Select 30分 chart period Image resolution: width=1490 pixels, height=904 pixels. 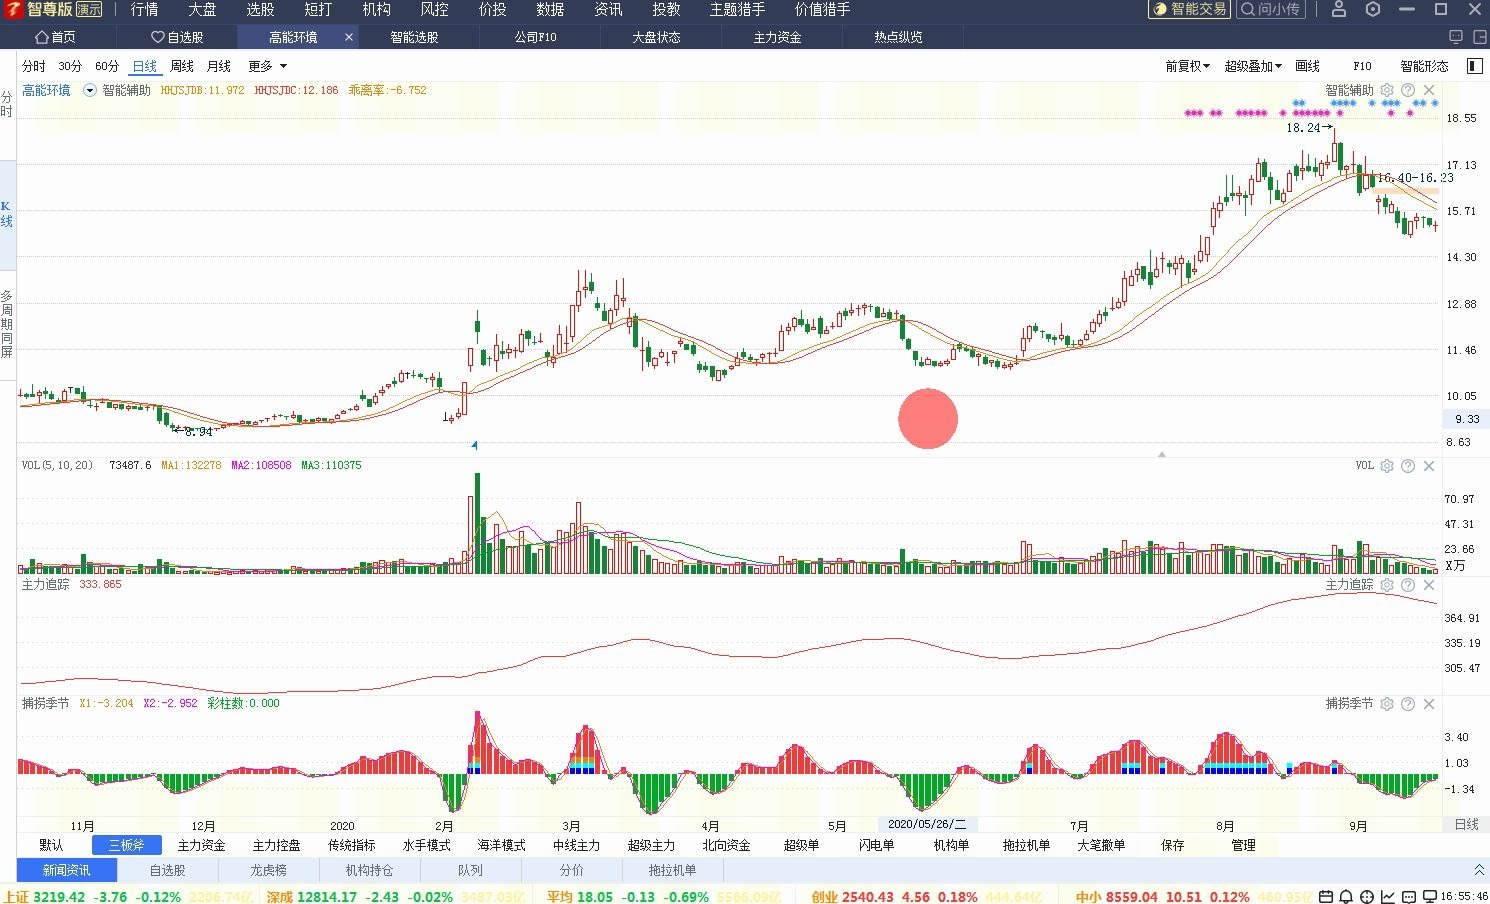click(x=70, y=66)
